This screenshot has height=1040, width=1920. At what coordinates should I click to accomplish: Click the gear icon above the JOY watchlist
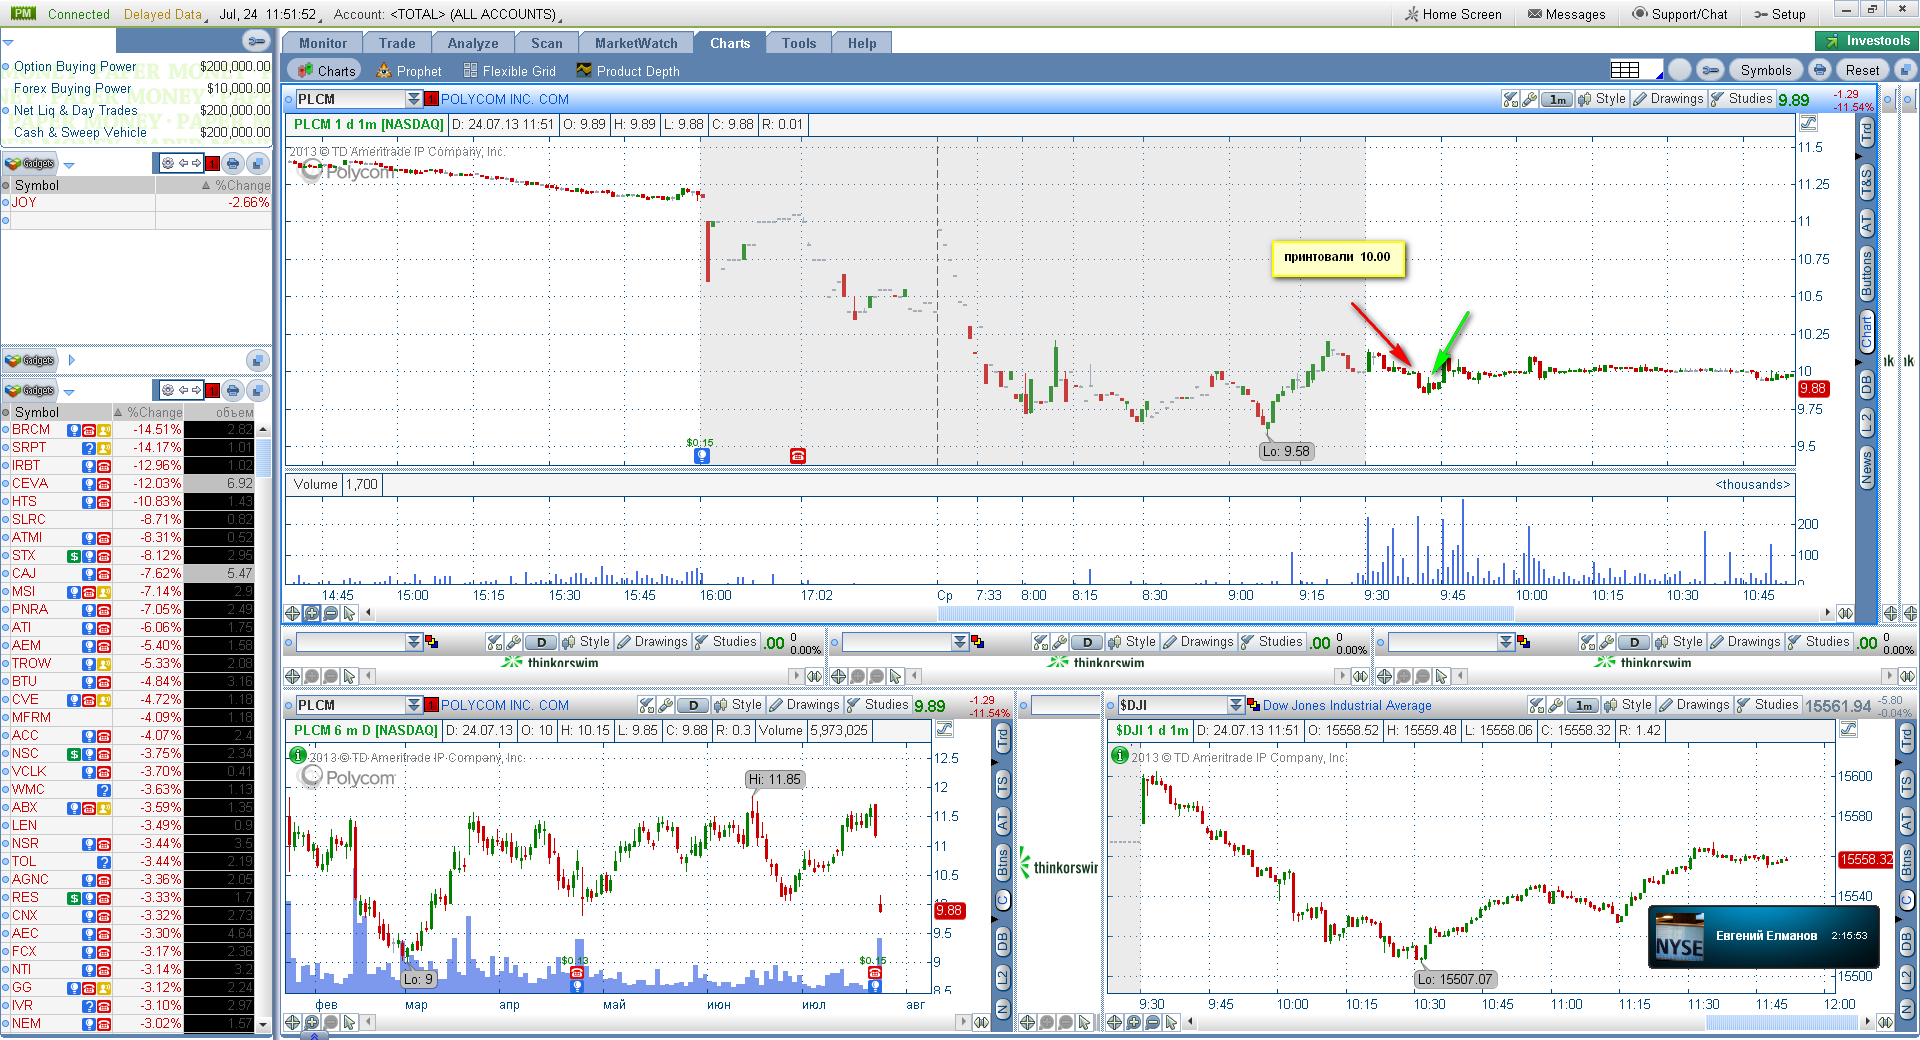coord(168,163)
